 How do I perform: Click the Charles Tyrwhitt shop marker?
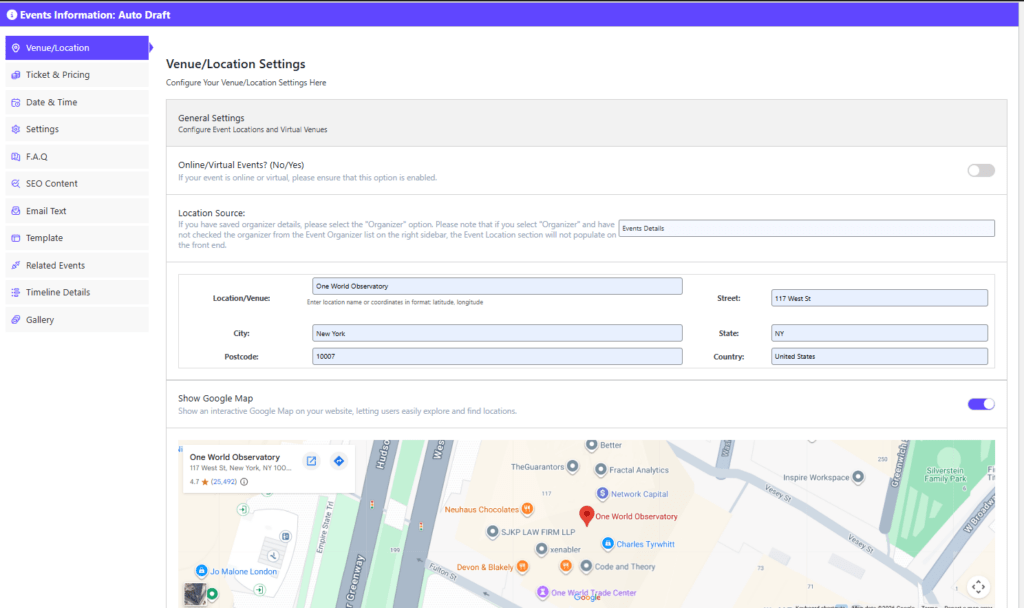click(x=607, y=543)
